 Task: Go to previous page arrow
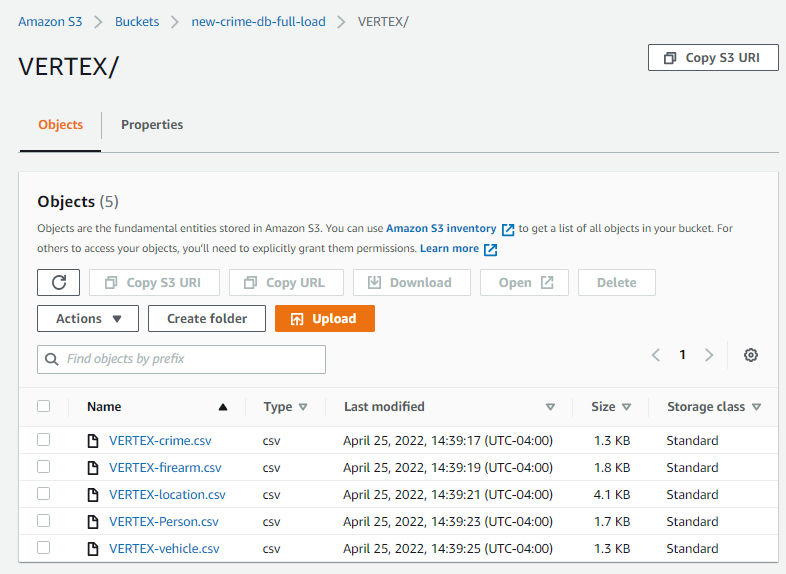[x=656, y=355]
